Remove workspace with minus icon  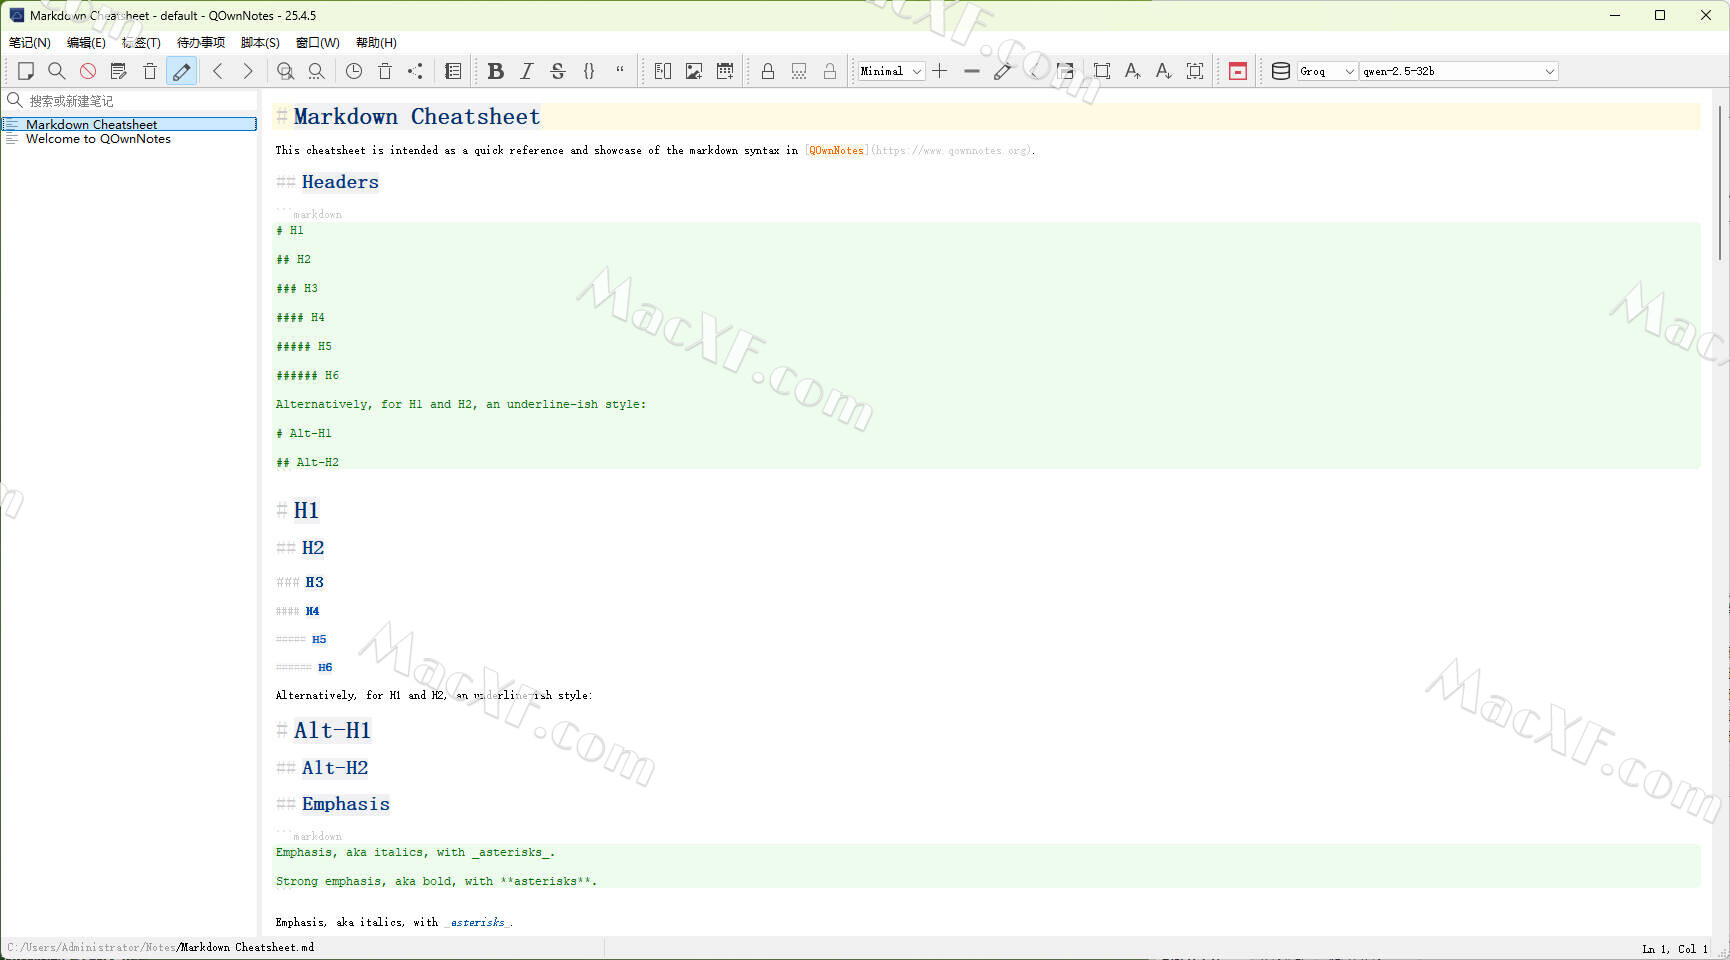[x=971, y=71]
